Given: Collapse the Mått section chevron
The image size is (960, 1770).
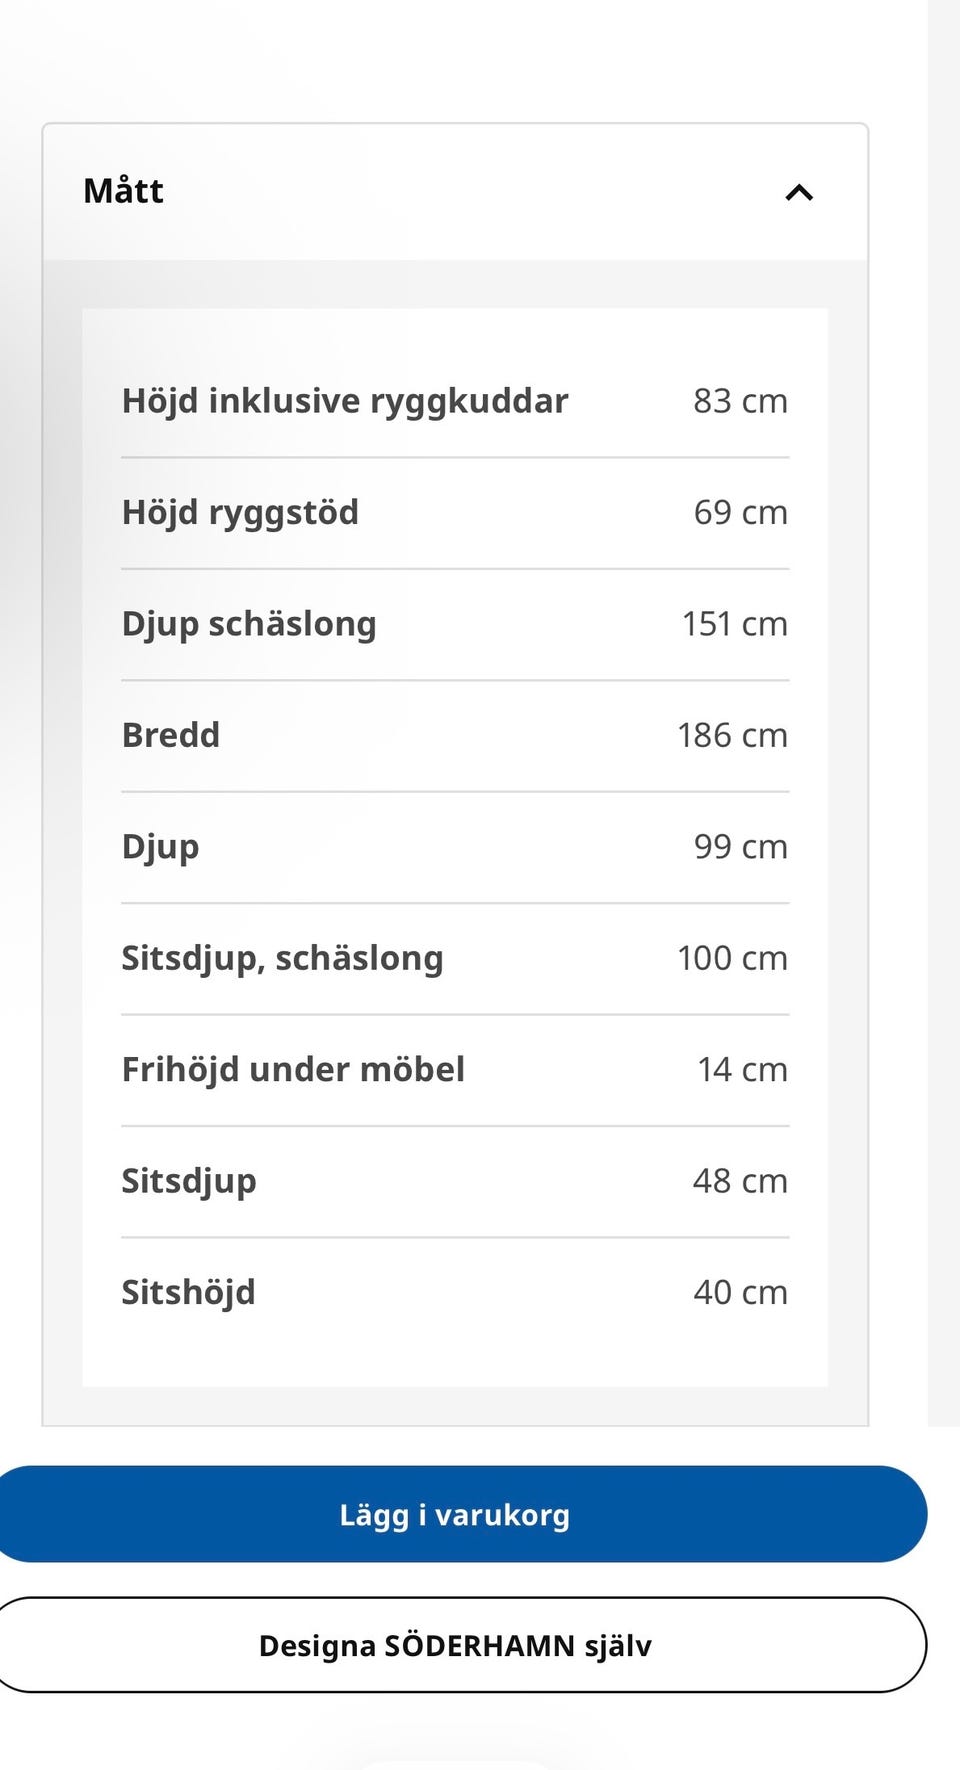Looking at the screenshot, I should pos(799,192).
